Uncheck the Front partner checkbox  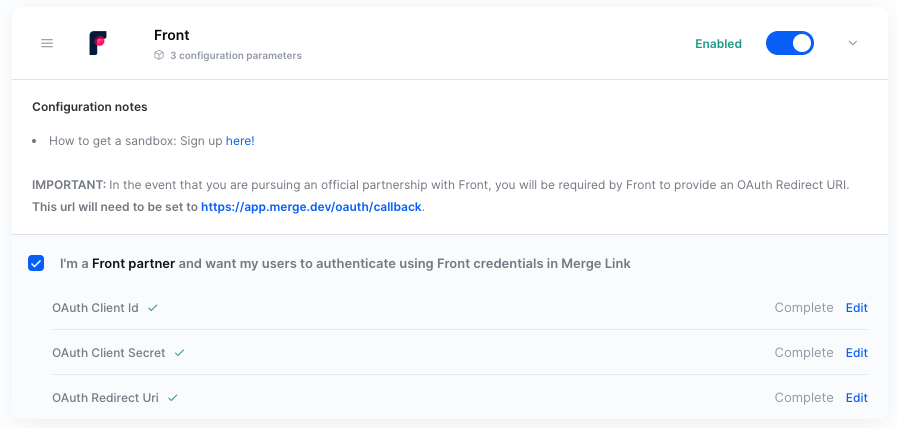point(37,264)
